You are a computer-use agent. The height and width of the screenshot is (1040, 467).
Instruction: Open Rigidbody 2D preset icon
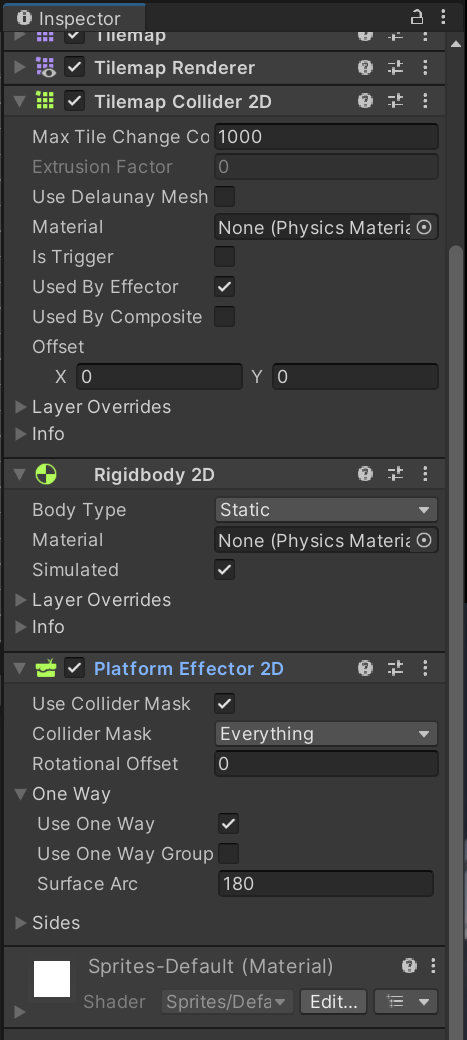[395, 474]
